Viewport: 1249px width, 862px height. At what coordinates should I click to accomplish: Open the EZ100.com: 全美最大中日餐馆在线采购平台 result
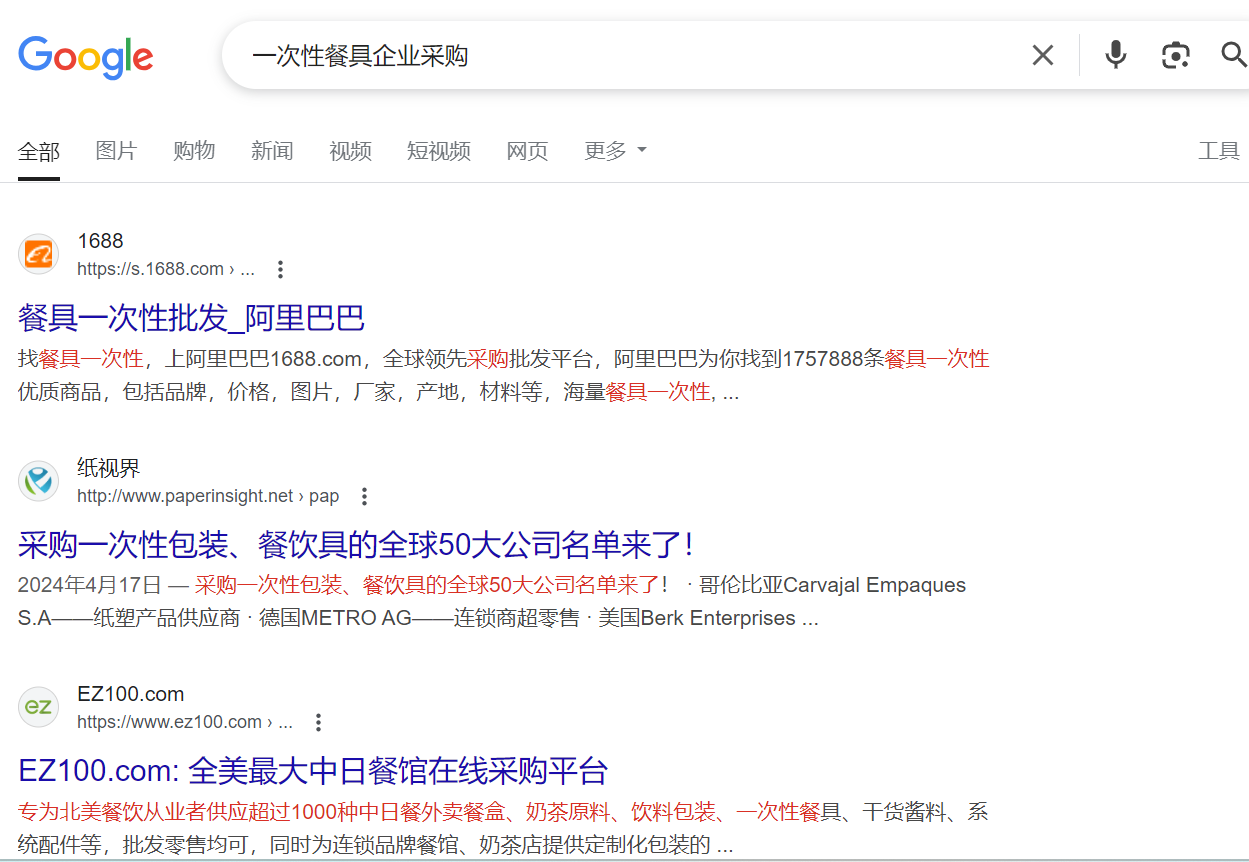tap(313, 771)
